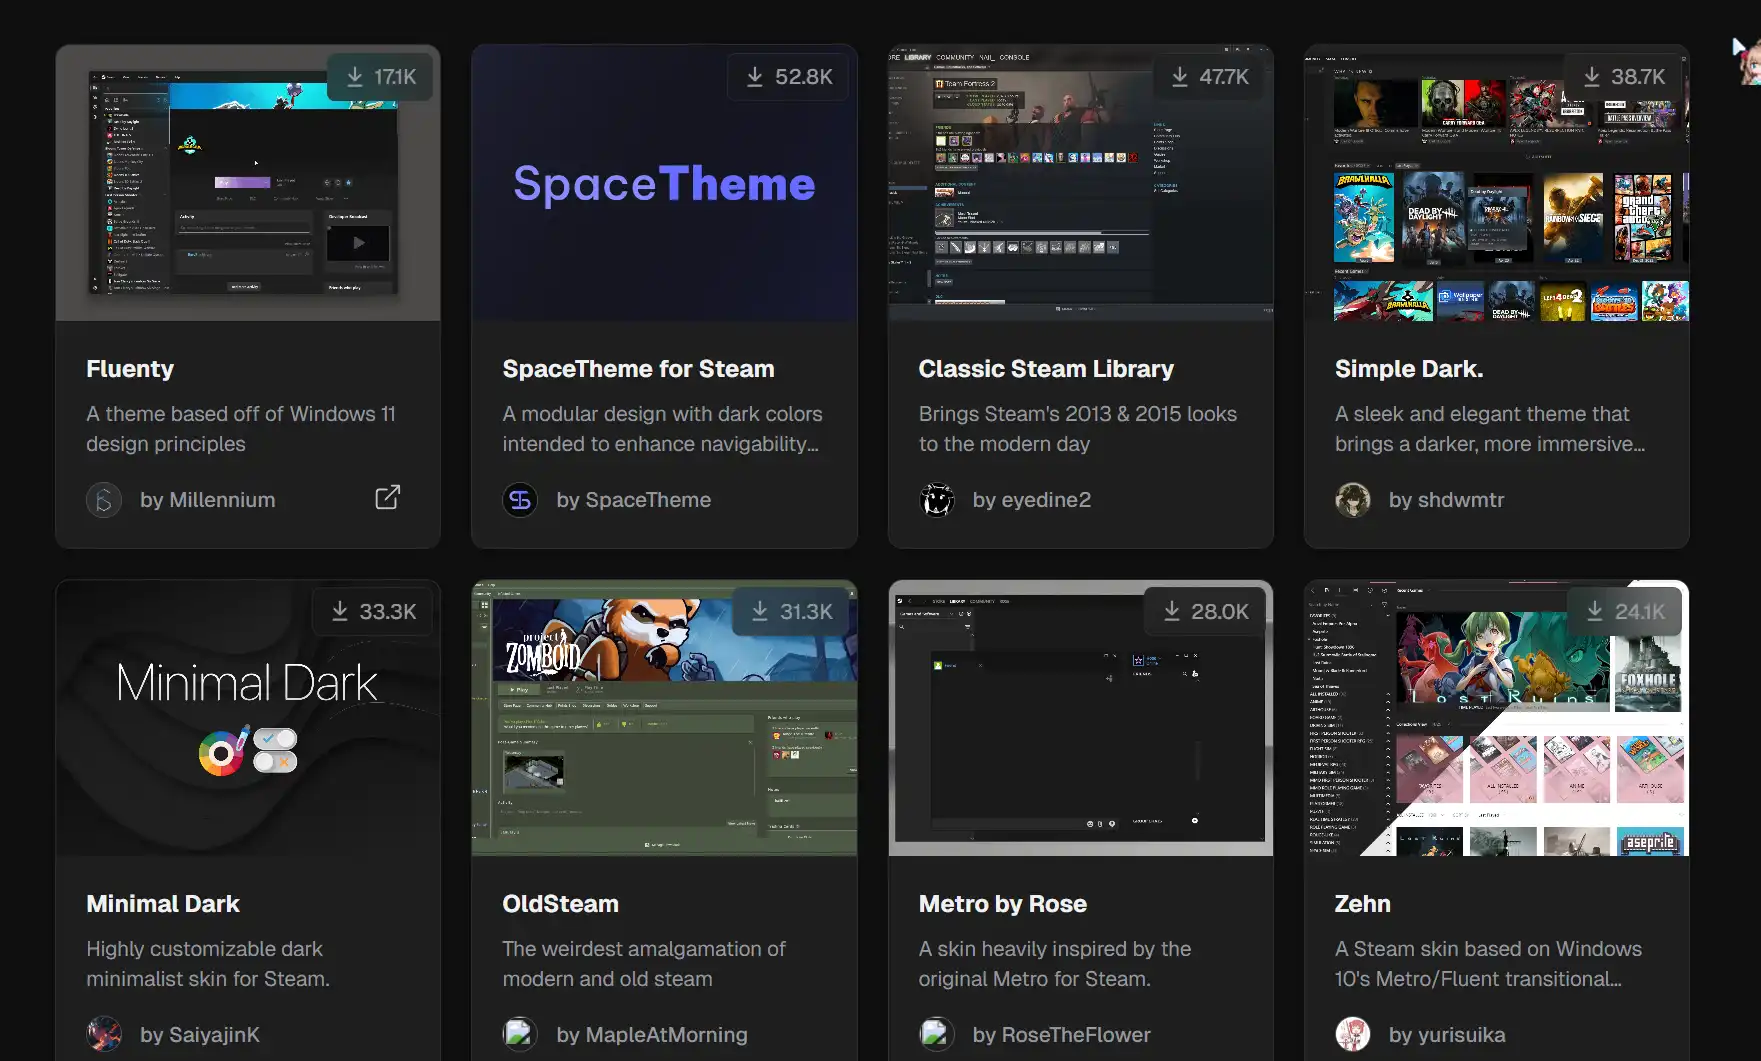Click 'A modular design with dark colors' description
Image resolution: width=1761 pixels, height=1061 pixels.
662,429
